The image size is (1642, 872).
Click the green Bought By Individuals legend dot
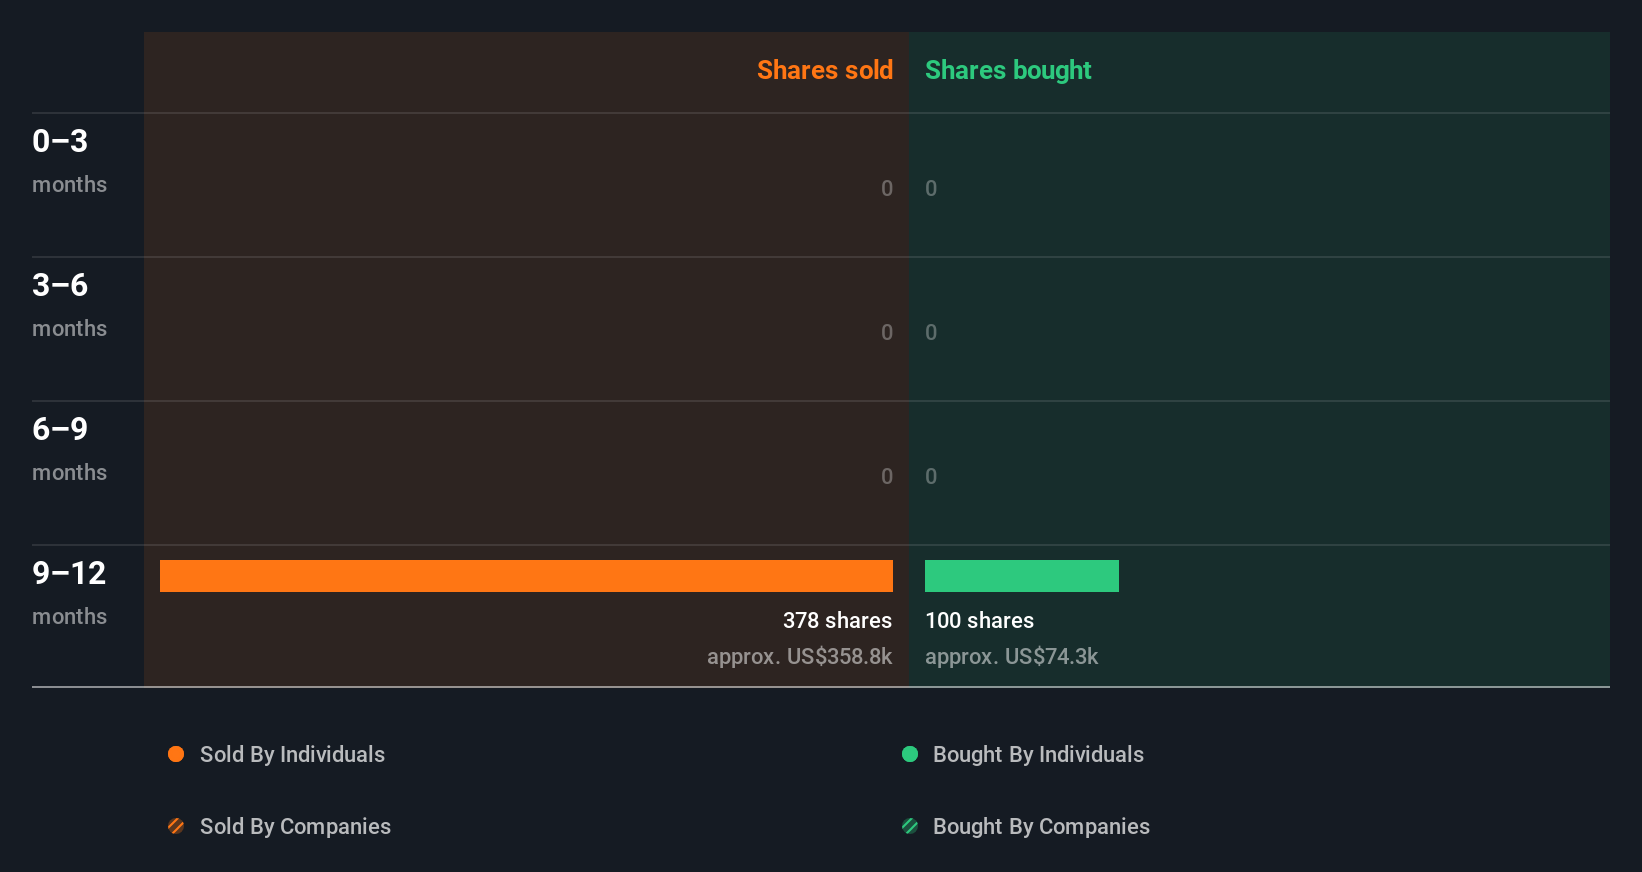pyautogui.click(x=910, y=754)
